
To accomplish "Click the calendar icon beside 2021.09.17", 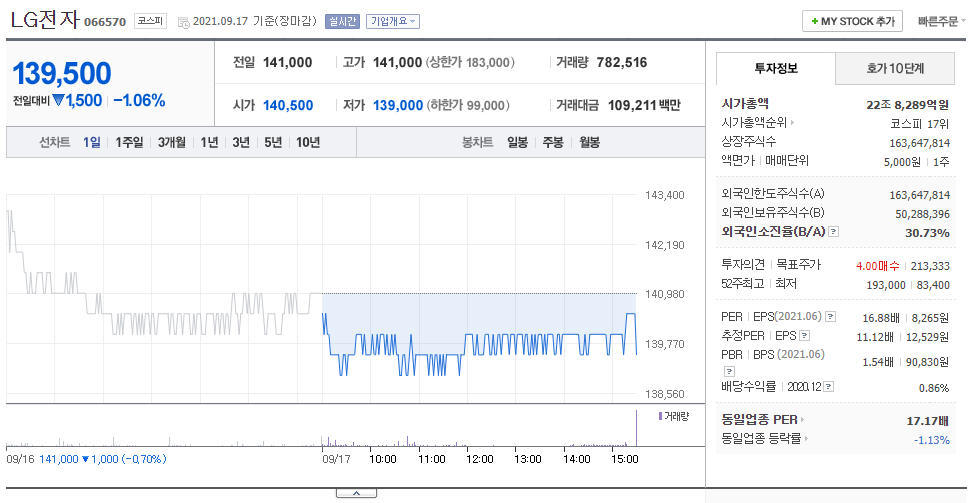I will (x=183, y=22).
